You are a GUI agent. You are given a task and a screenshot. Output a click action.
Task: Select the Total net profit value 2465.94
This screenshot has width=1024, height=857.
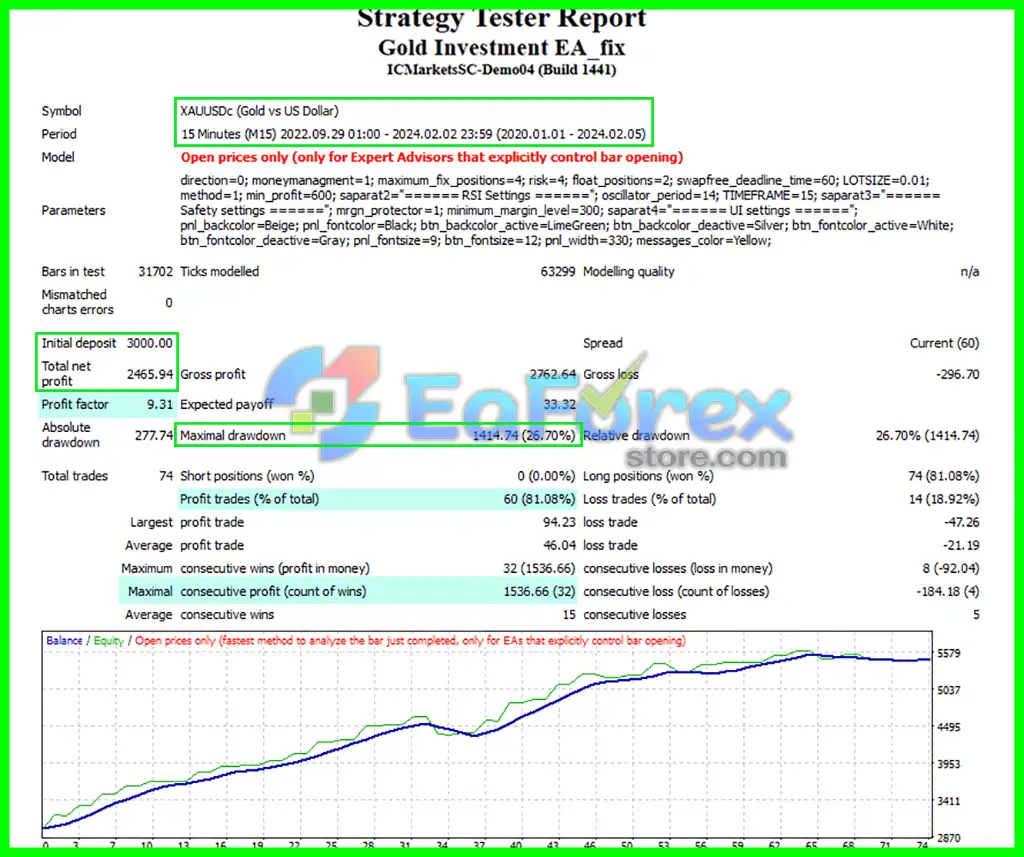pos(150,374)
